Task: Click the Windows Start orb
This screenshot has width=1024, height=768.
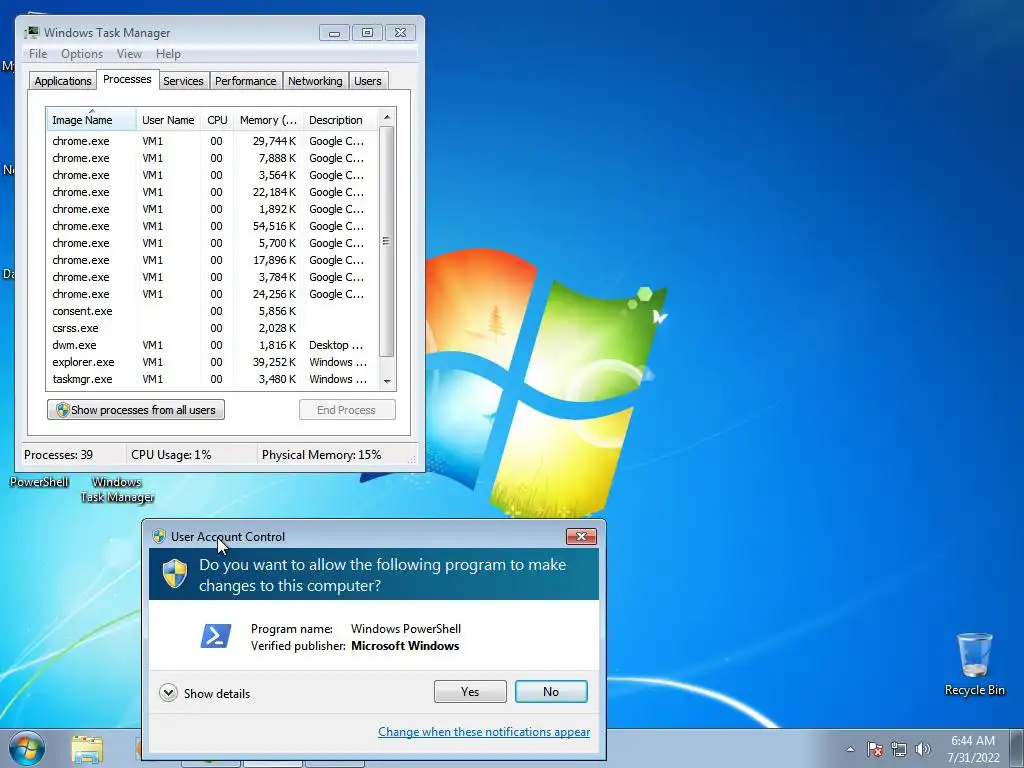Action: pyautogui.click(x=27, y=748)
